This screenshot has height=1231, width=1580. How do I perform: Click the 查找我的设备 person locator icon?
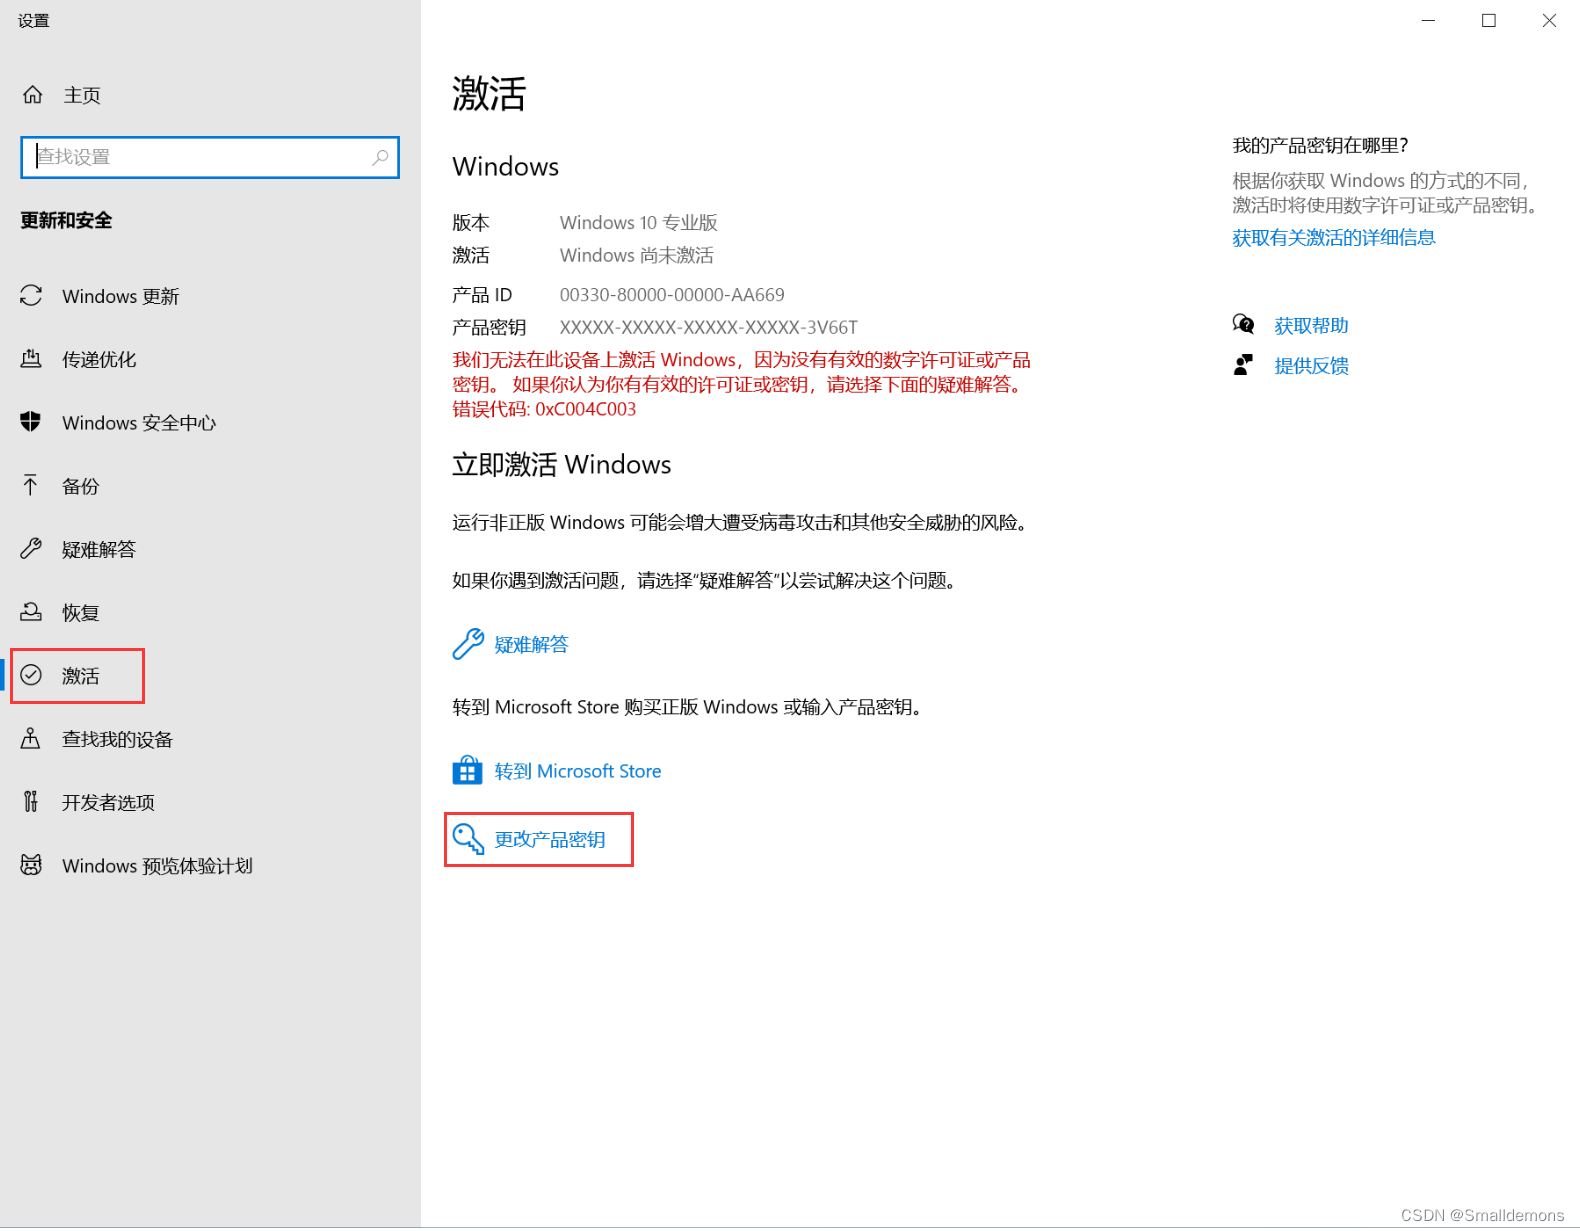click(31, 738)
